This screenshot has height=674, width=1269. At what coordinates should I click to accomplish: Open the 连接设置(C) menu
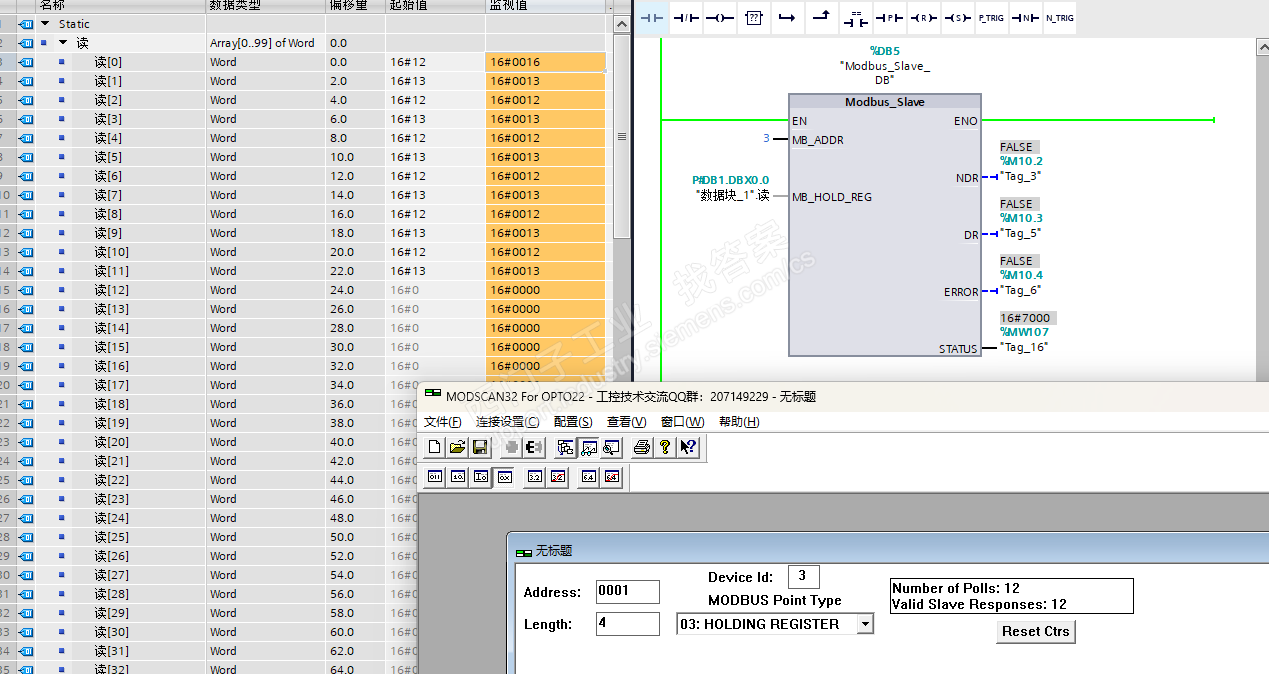point(507,422)
